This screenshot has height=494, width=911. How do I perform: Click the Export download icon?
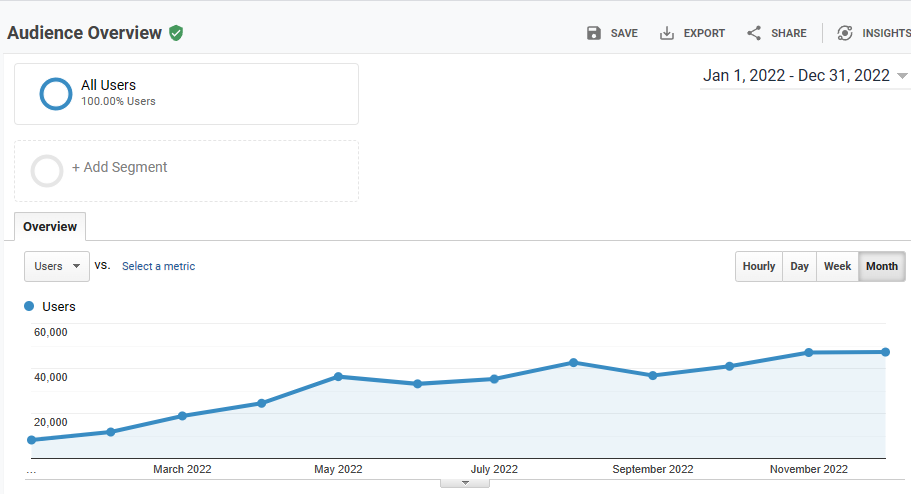[666, 33]
